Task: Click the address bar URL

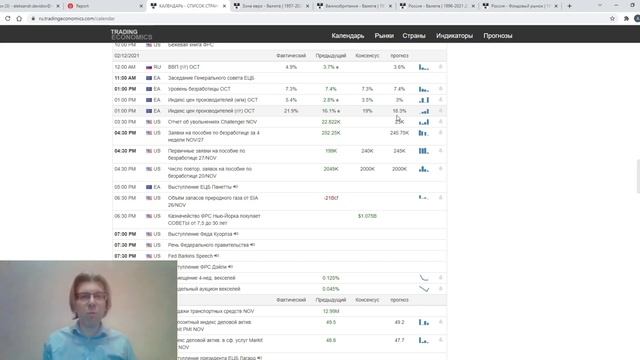Action: pyautogui.click(x=77, y=18)
